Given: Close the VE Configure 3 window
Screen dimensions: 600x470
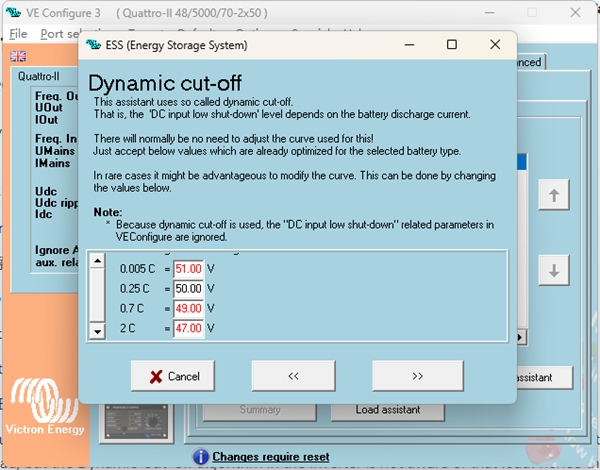Looking at the screenshot, I should pos(575,12).
